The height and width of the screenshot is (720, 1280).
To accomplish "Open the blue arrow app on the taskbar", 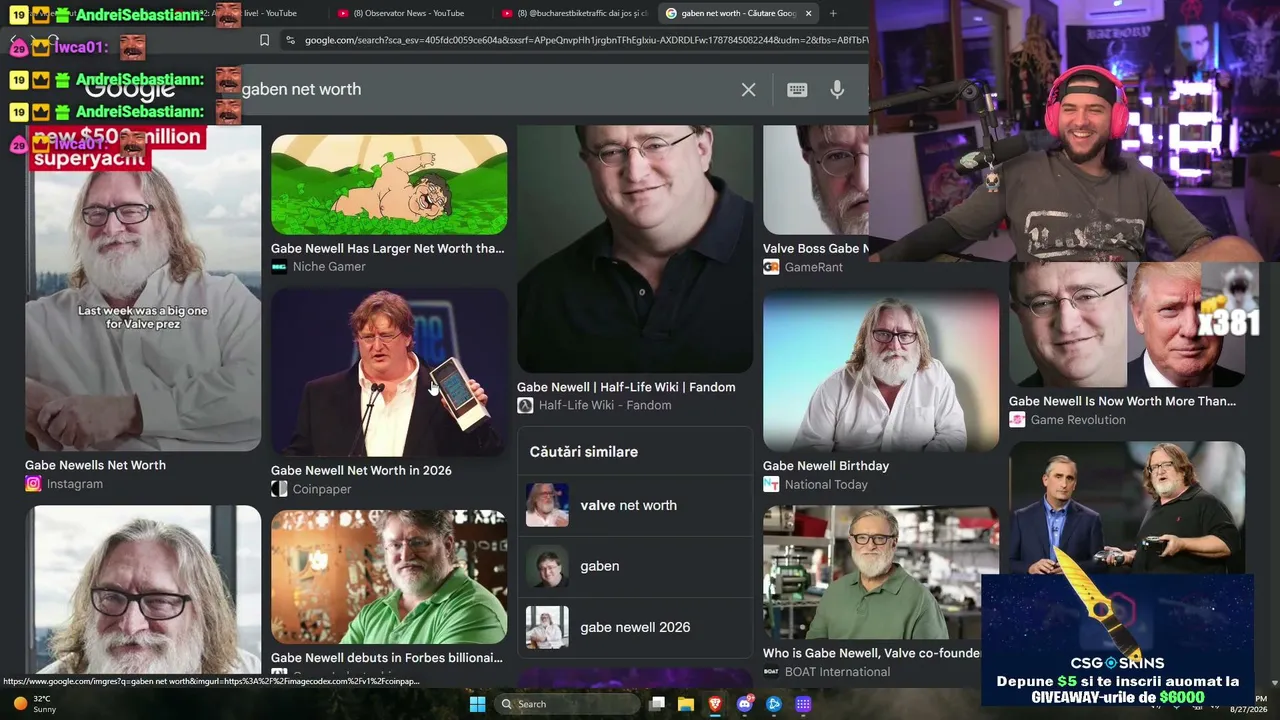I will point(773,704).
